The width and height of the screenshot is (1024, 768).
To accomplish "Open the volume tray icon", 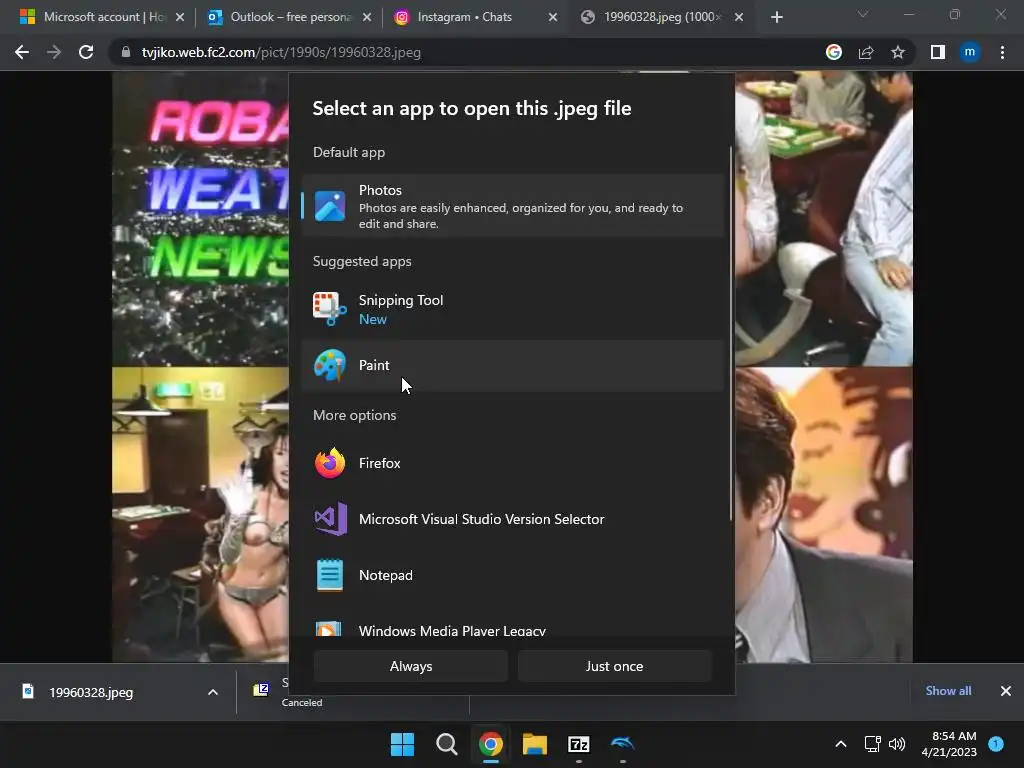I will coord(897,744).
